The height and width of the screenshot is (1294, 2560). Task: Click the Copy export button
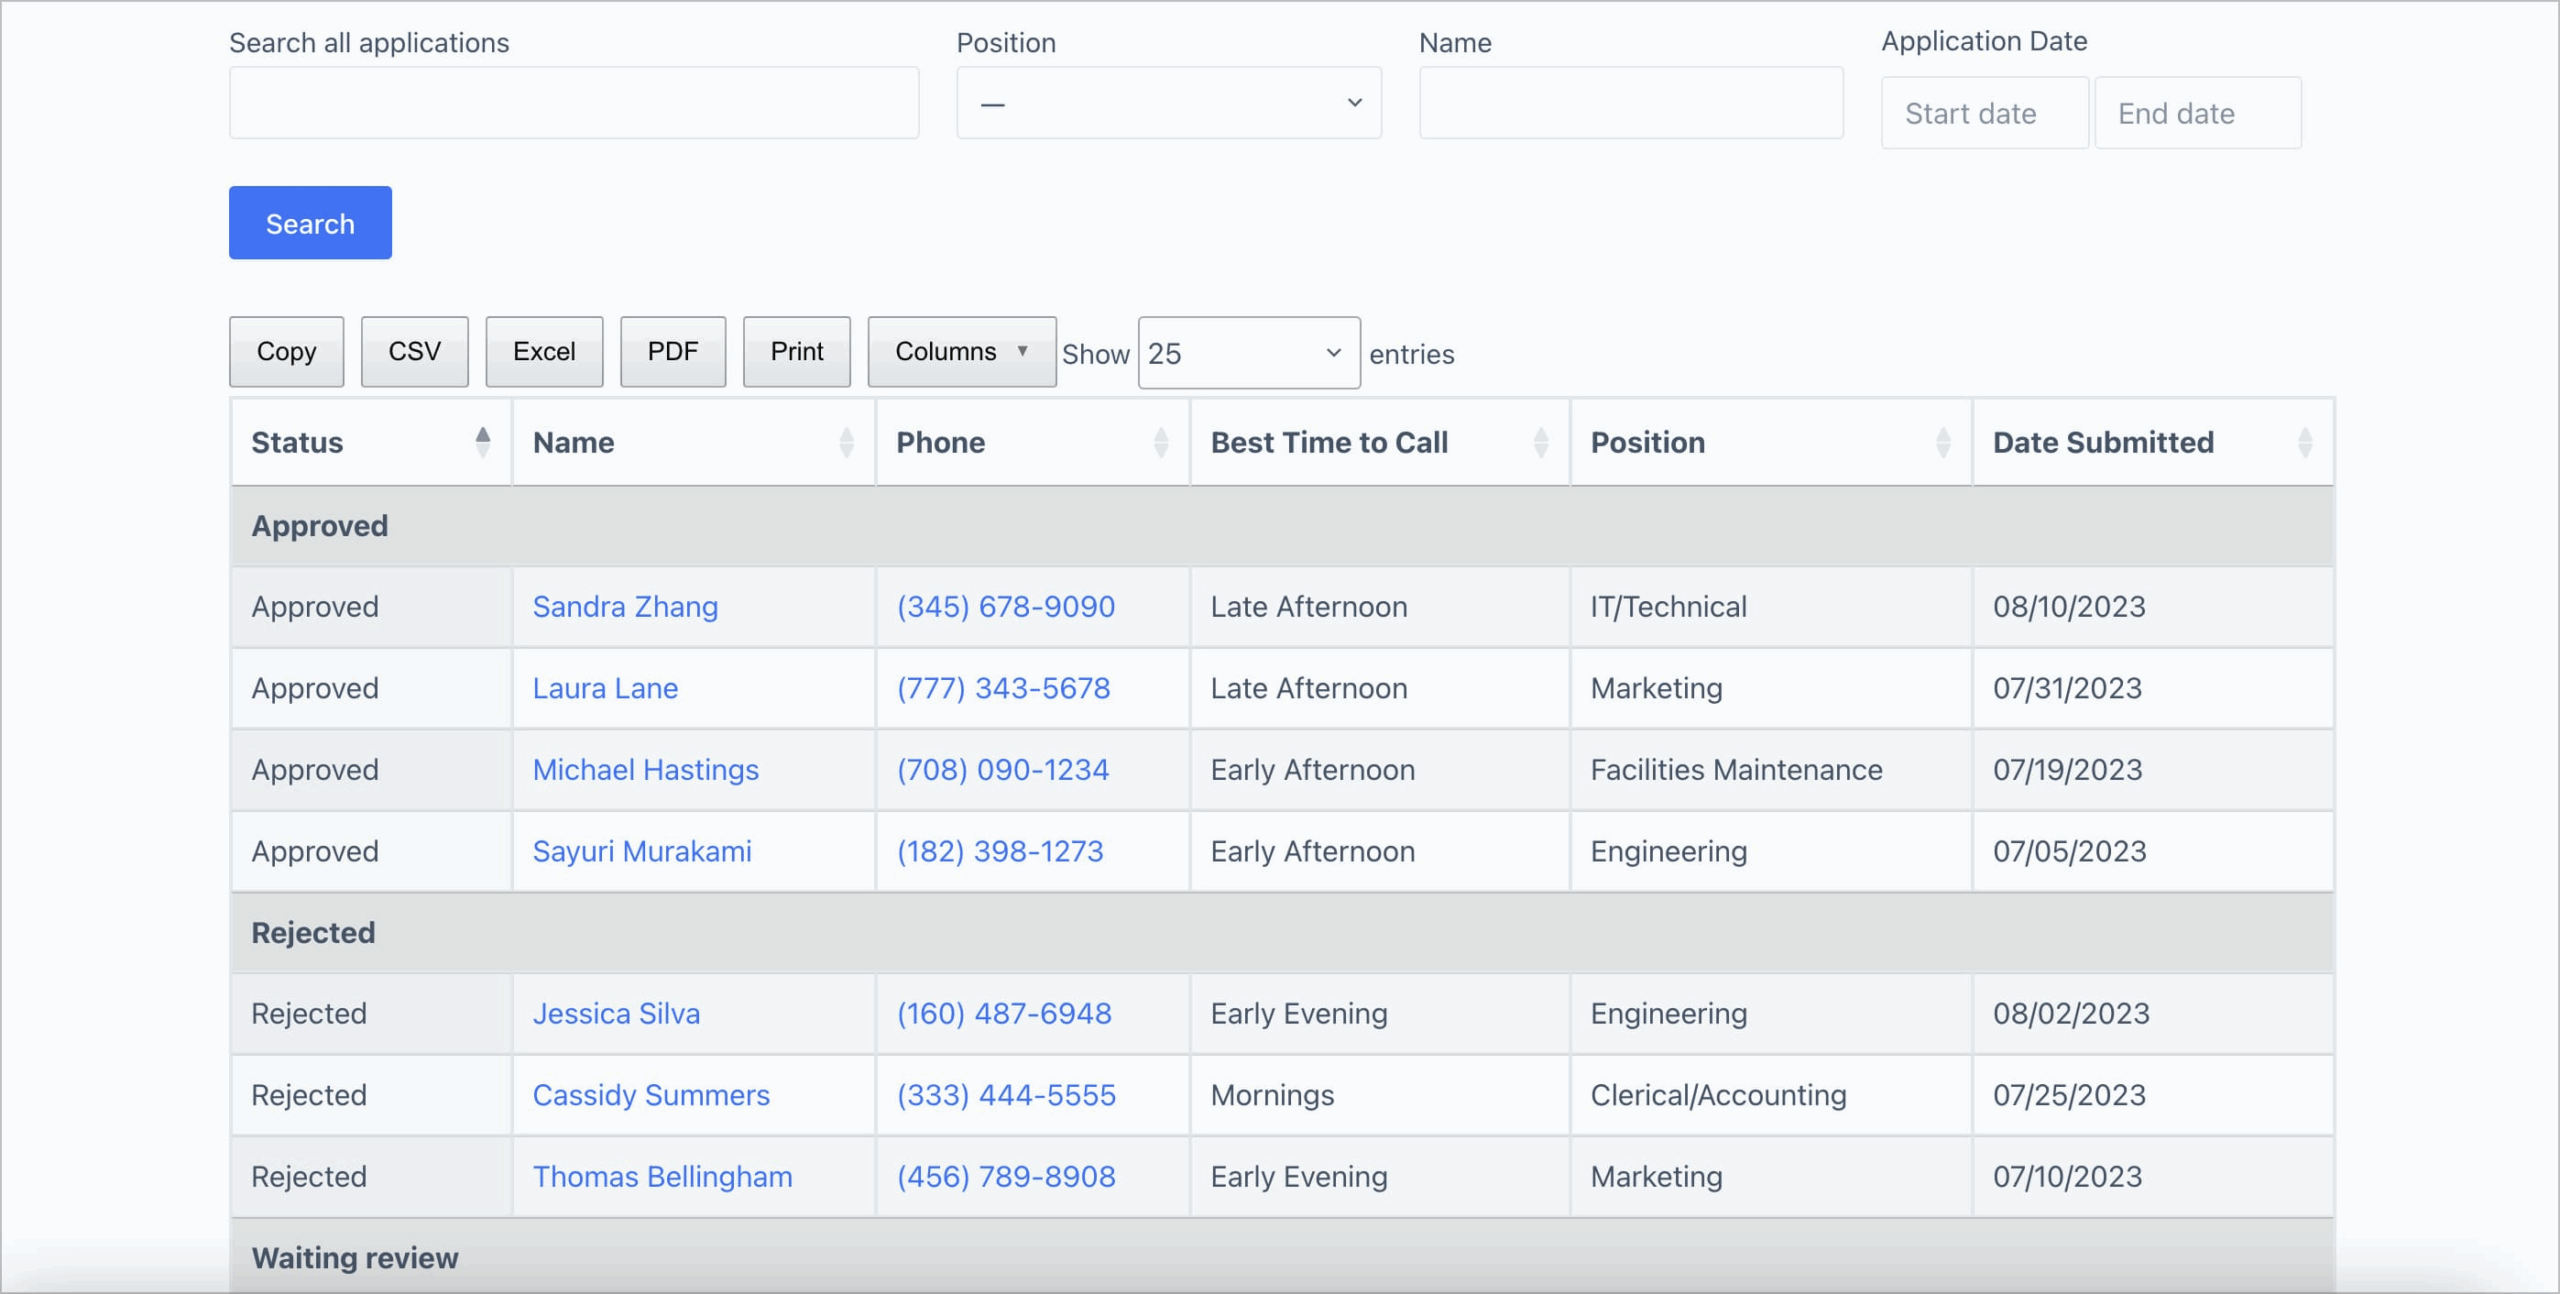click(x=286, y=352)
